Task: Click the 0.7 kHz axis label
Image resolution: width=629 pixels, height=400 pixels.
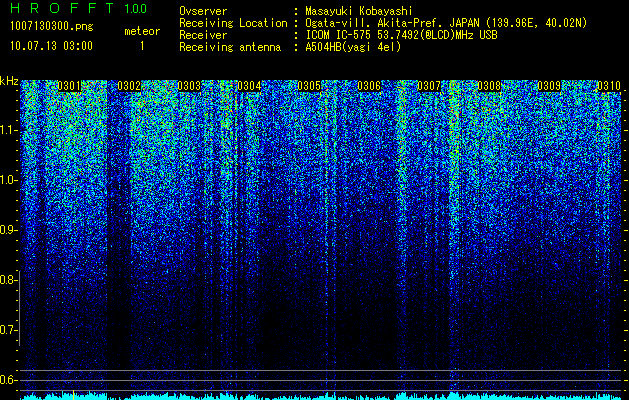Action: tap(8, 330)
